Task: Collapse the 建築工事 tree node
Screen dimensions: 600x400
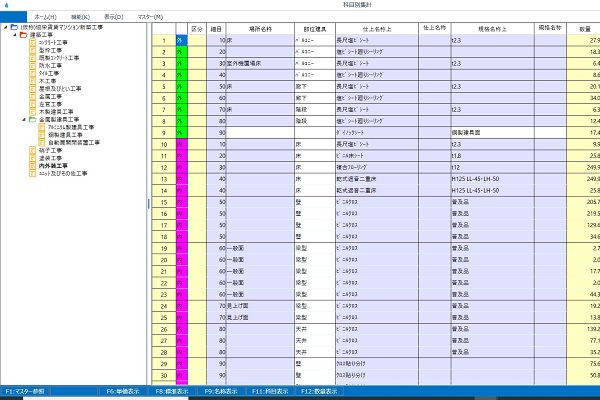Action: click(x=15, y=35)
